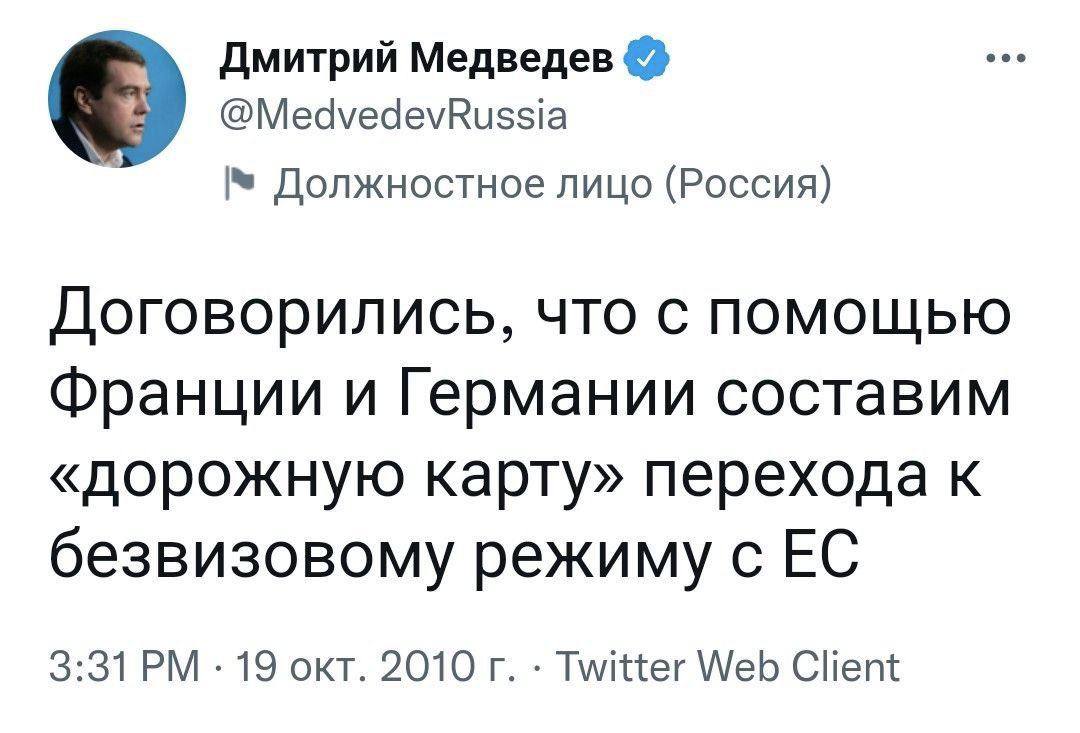Click the blue verified checkmark badge

pos(645,57)
